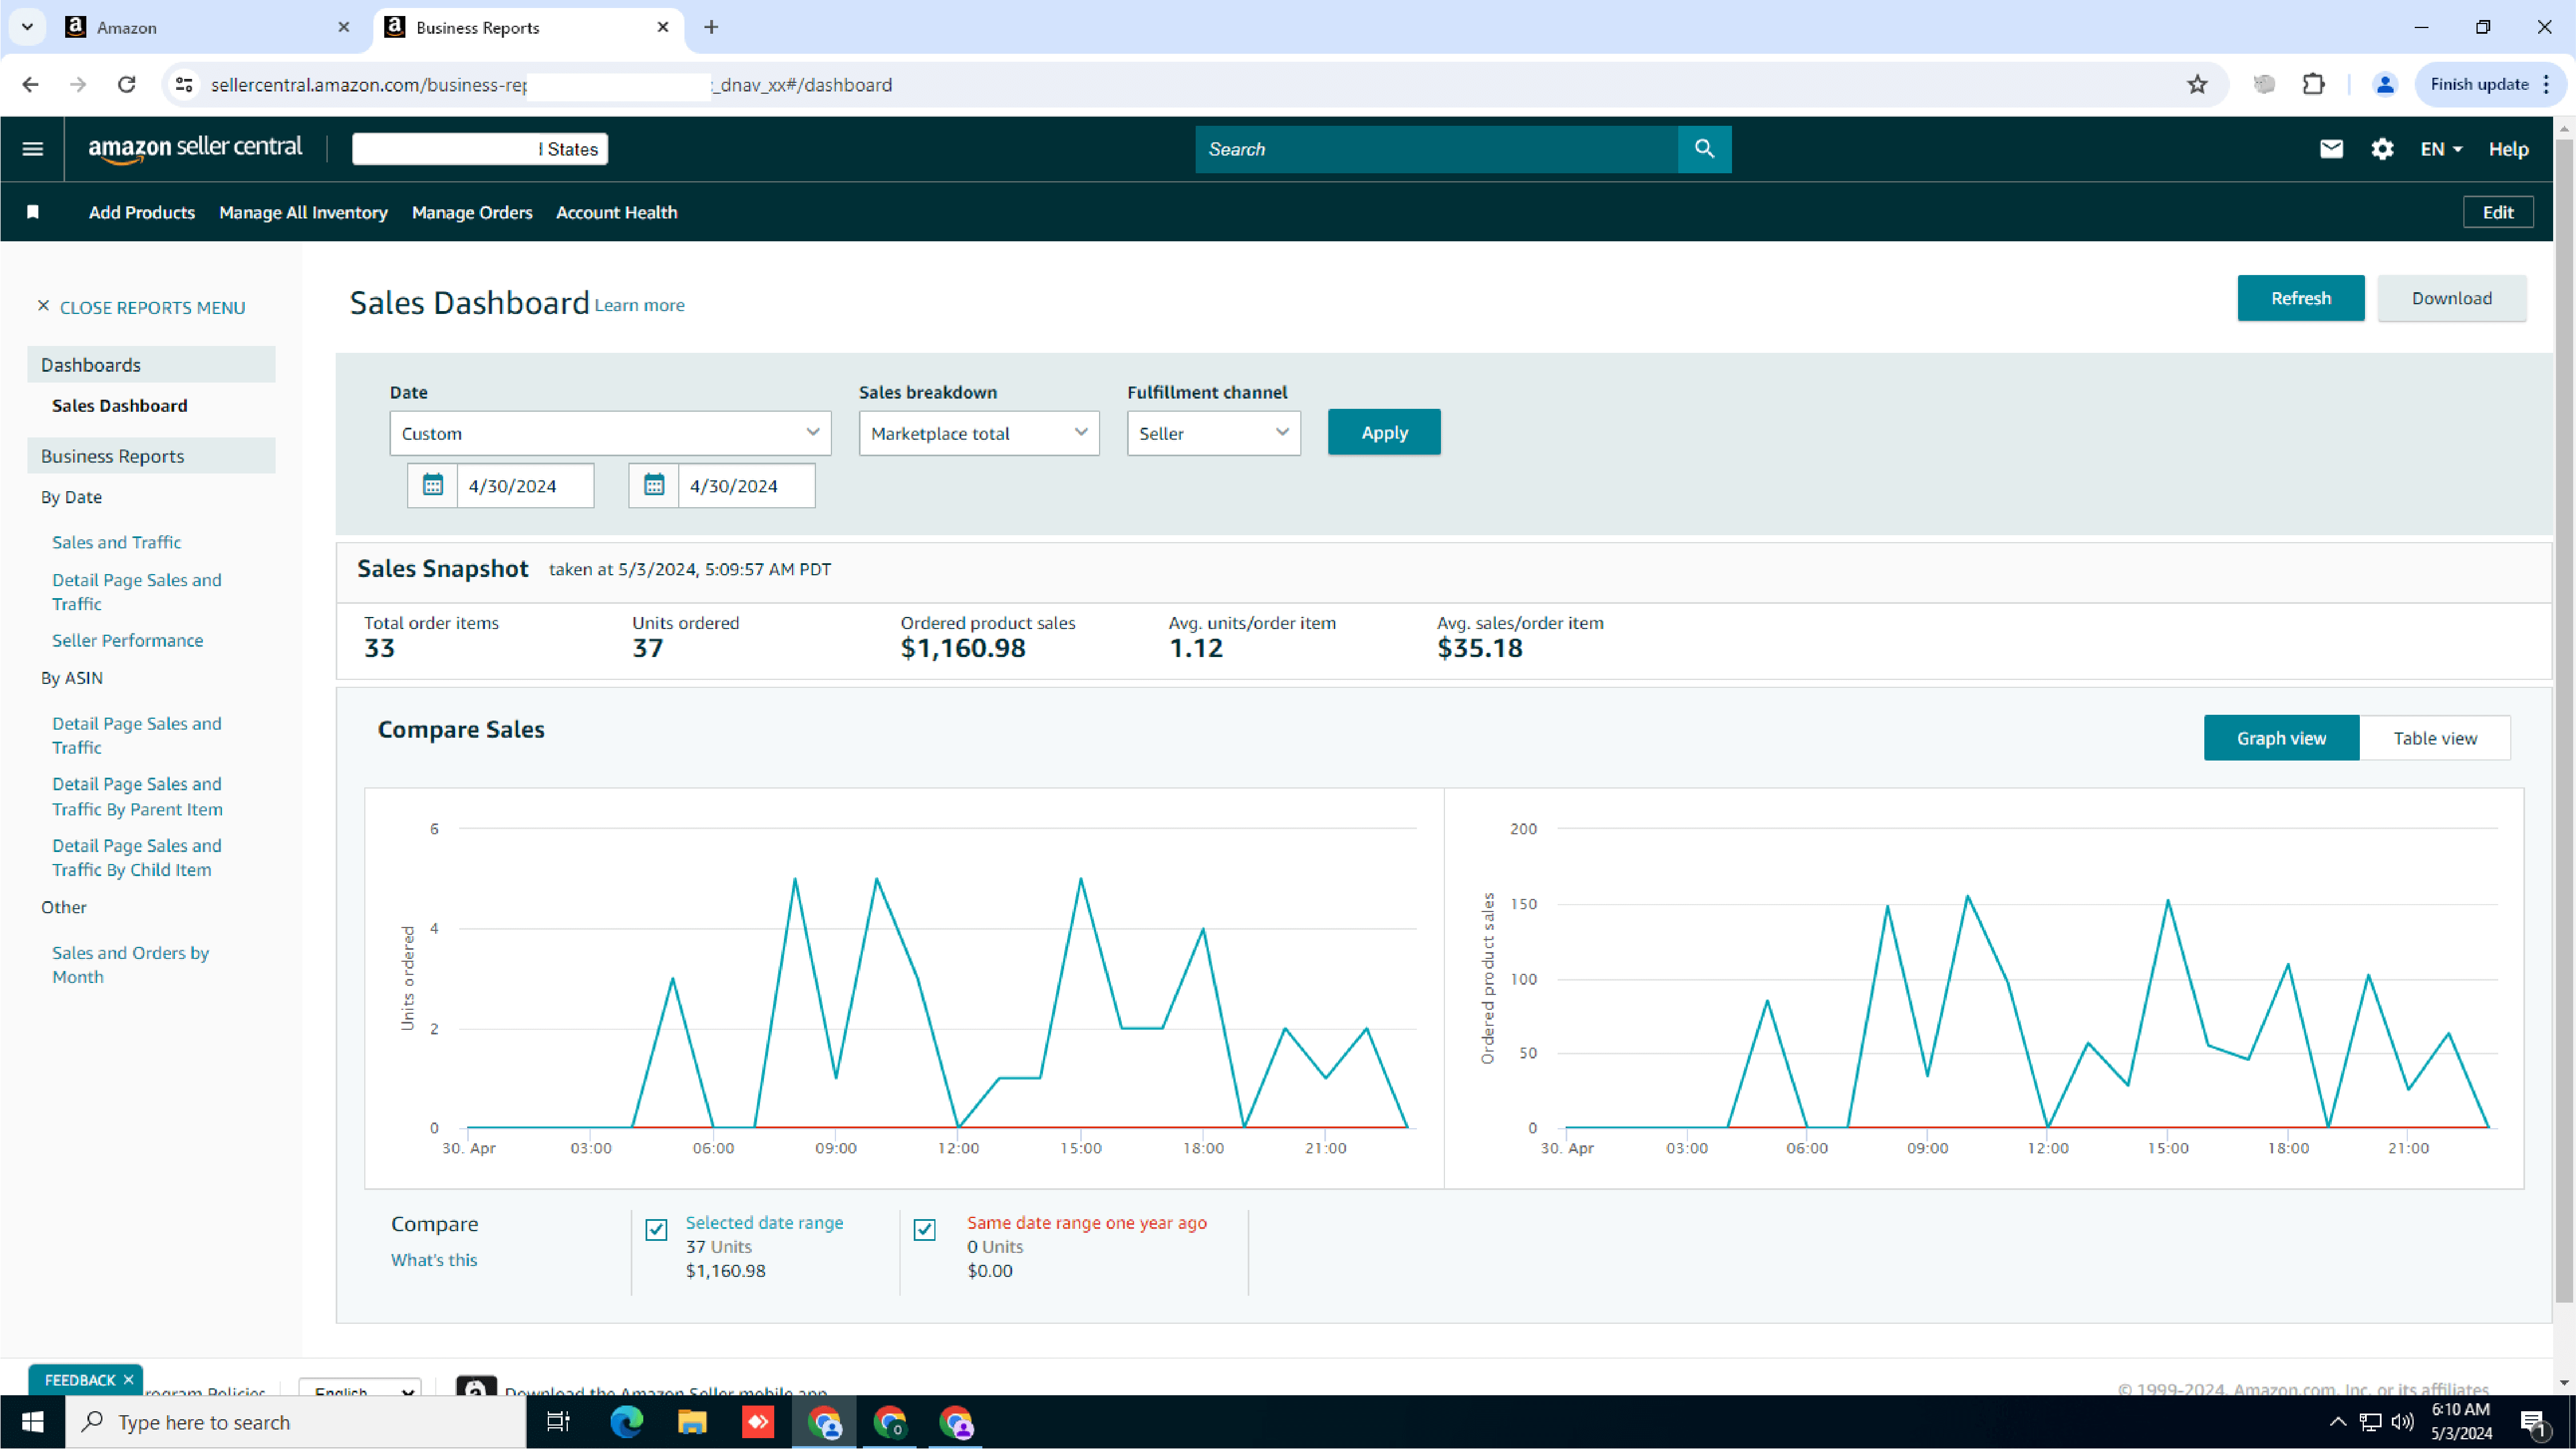Click the Seller Central search field

tap(1436, 149)
